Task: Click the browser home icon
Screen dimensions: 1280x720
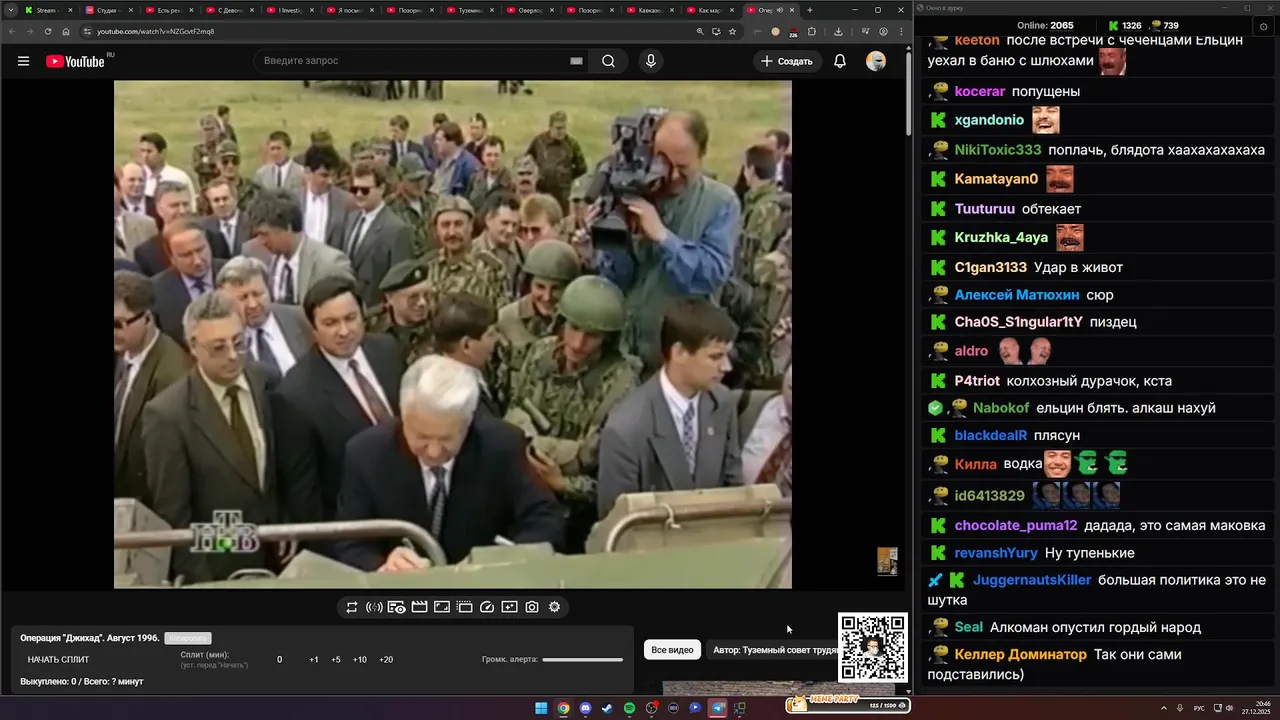Action: coord(66,31)
